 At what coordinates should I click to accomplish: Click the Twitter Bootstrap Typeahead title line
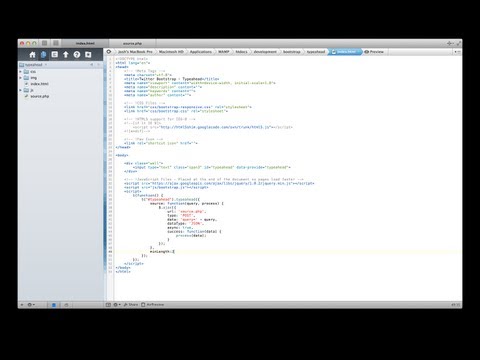click(172, 79)
